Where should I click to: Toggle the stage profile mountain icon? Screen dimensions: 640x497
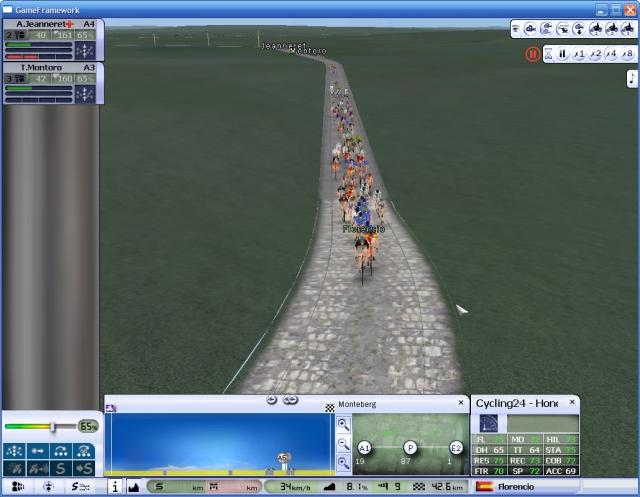pos(134,487)
